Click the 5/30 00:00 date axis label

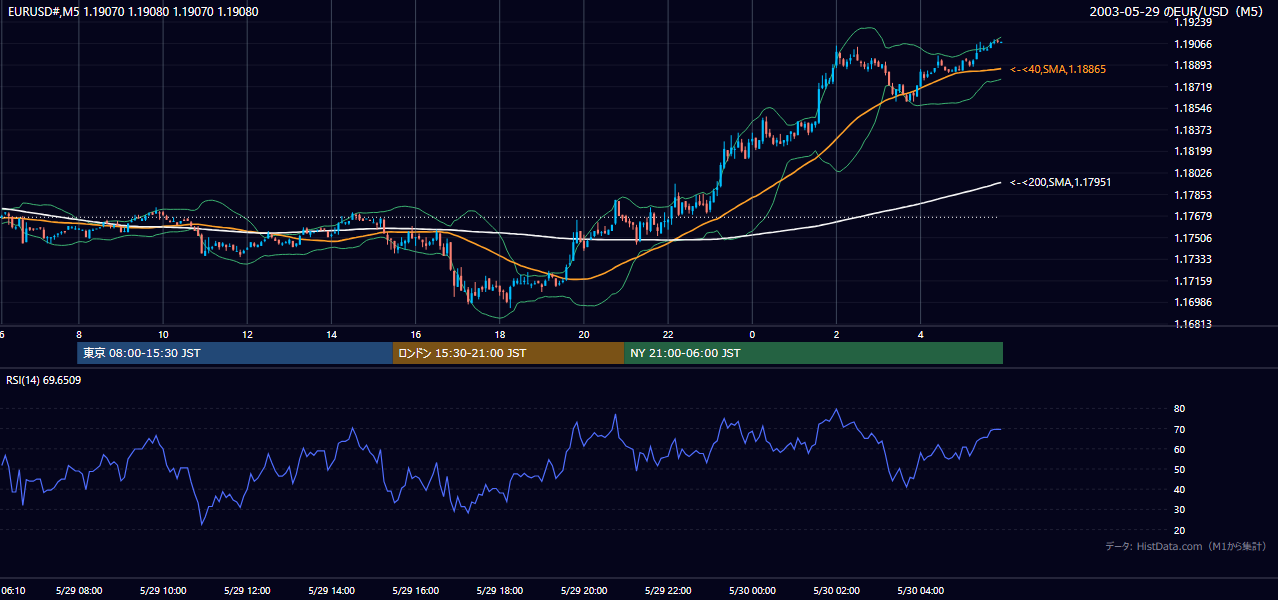(x=752, y=591)
